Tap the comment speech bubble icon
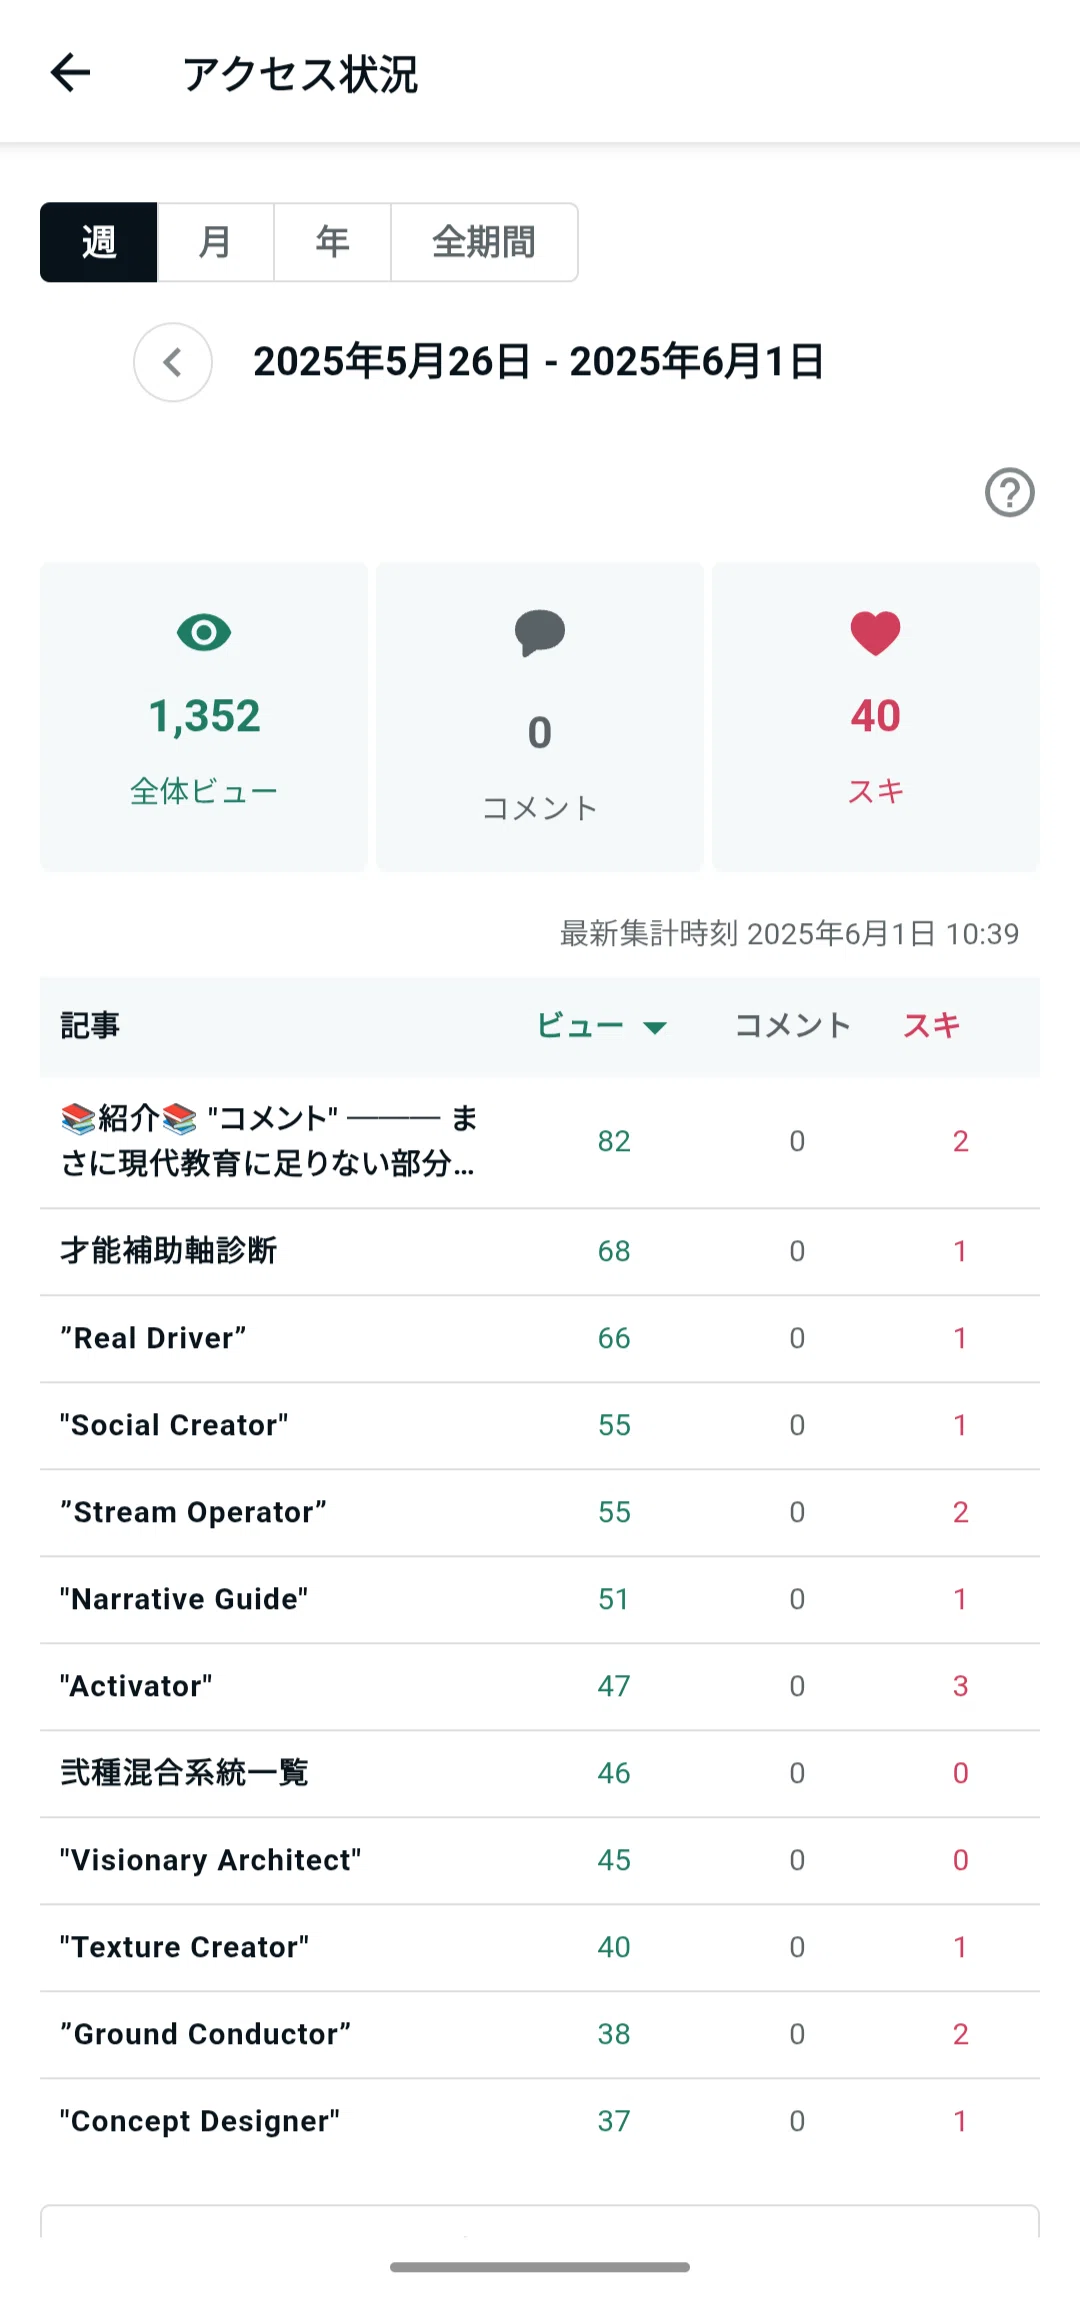Image resolution: width=1080 pixels, height=2297 pixels. [x=540, y=633]
